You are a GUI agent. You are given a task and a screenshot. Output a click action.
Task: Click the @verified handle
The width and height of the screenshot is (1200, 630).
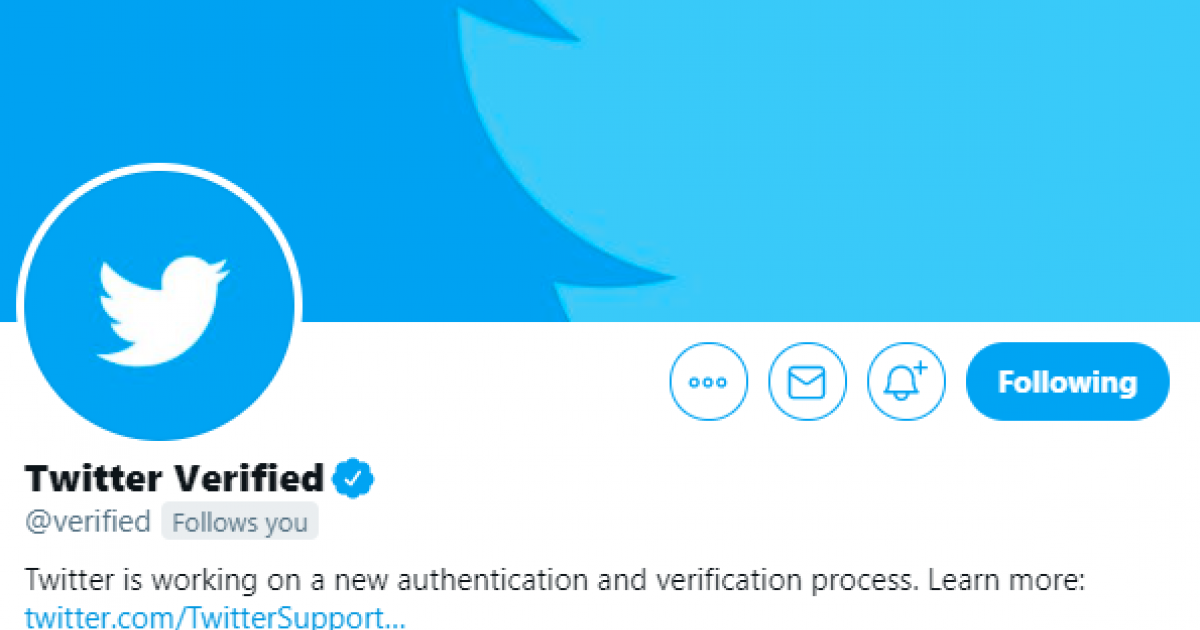pos(88,522)
